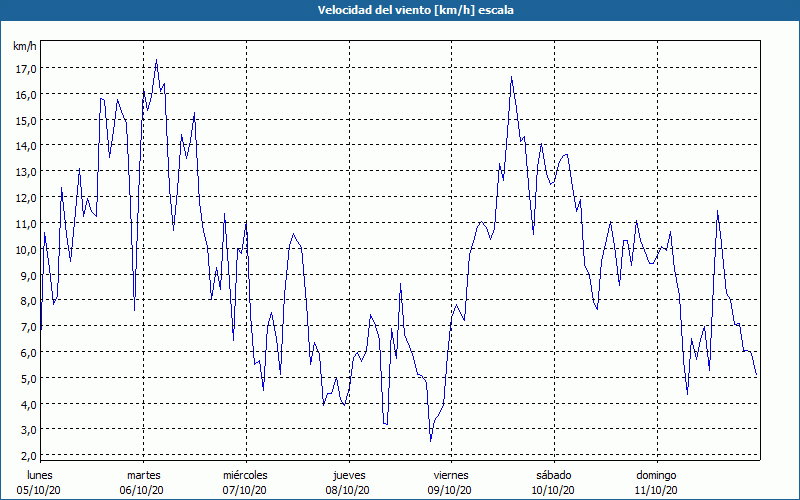Click the 10,0 y-axis value
Viewport: 800px width, 500px height.
(26, 249)
